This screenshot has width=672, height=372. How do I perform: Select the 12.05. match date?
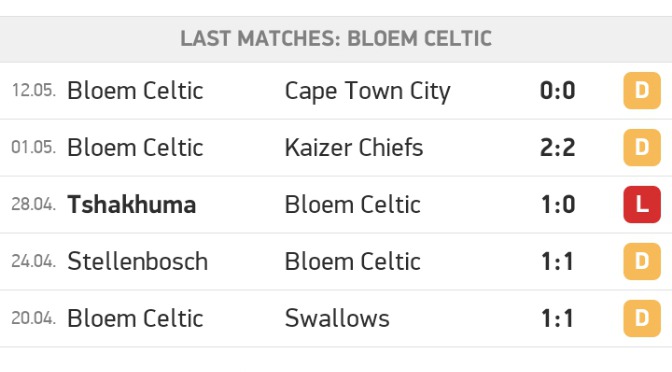(x=33, y=90)
